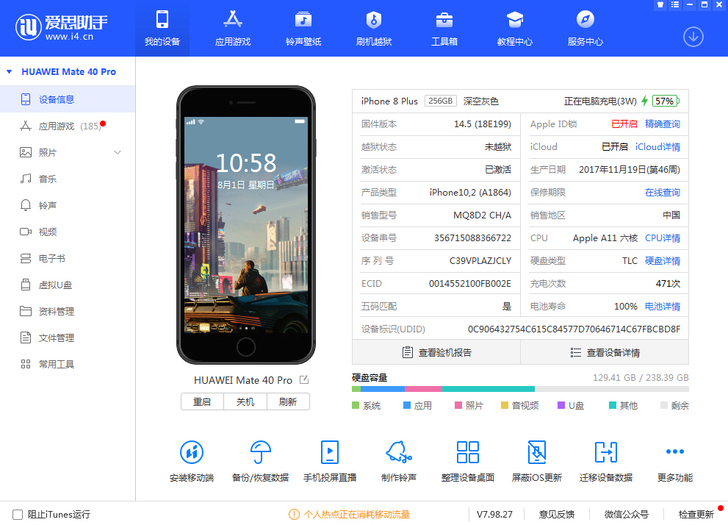Open the 迁移设备数据 icon
Screen dimensions: 728x525
pos(606,452)
